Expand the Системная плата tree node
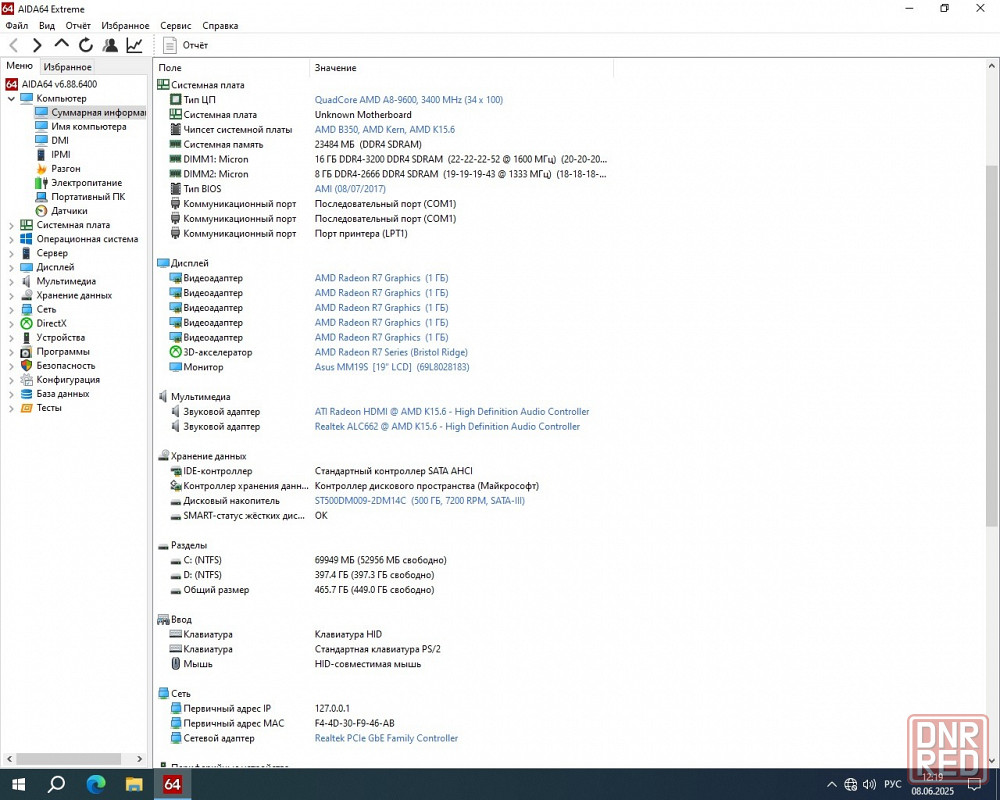 pyautogui.click(x=11, y=225)
